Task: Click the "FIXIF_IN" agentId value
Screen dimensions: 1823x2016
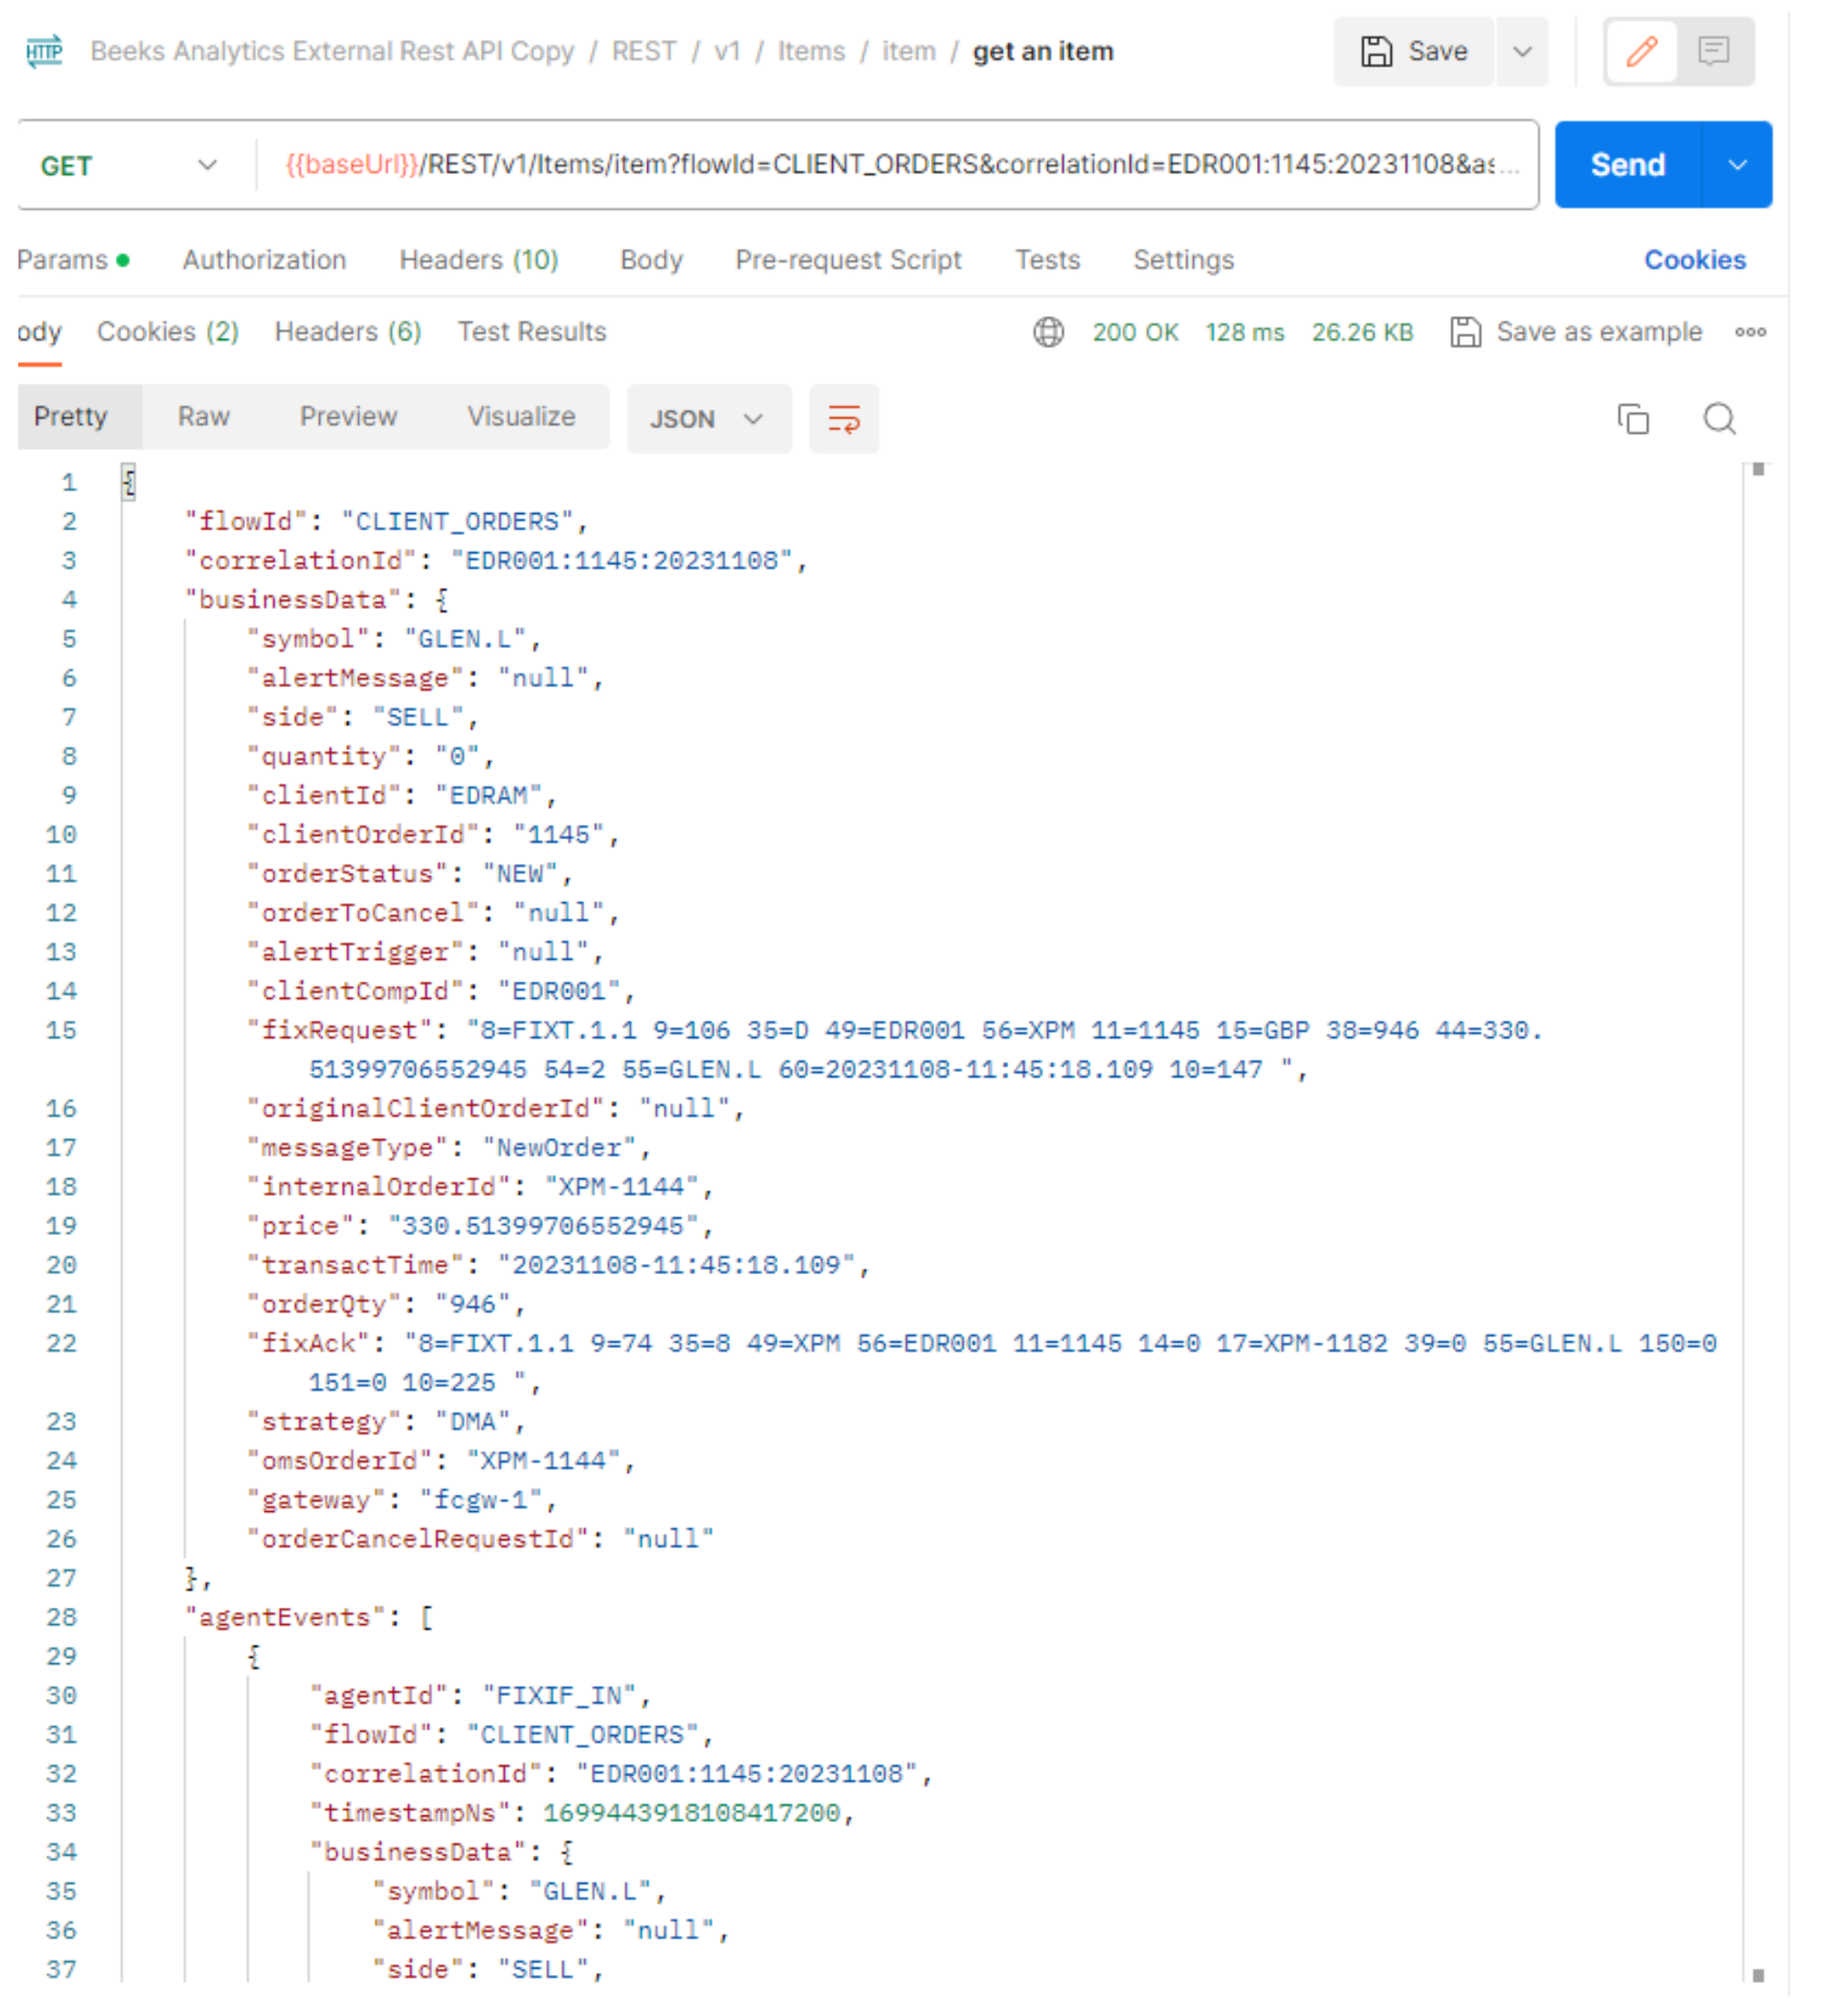Action: coord(559,1696)
